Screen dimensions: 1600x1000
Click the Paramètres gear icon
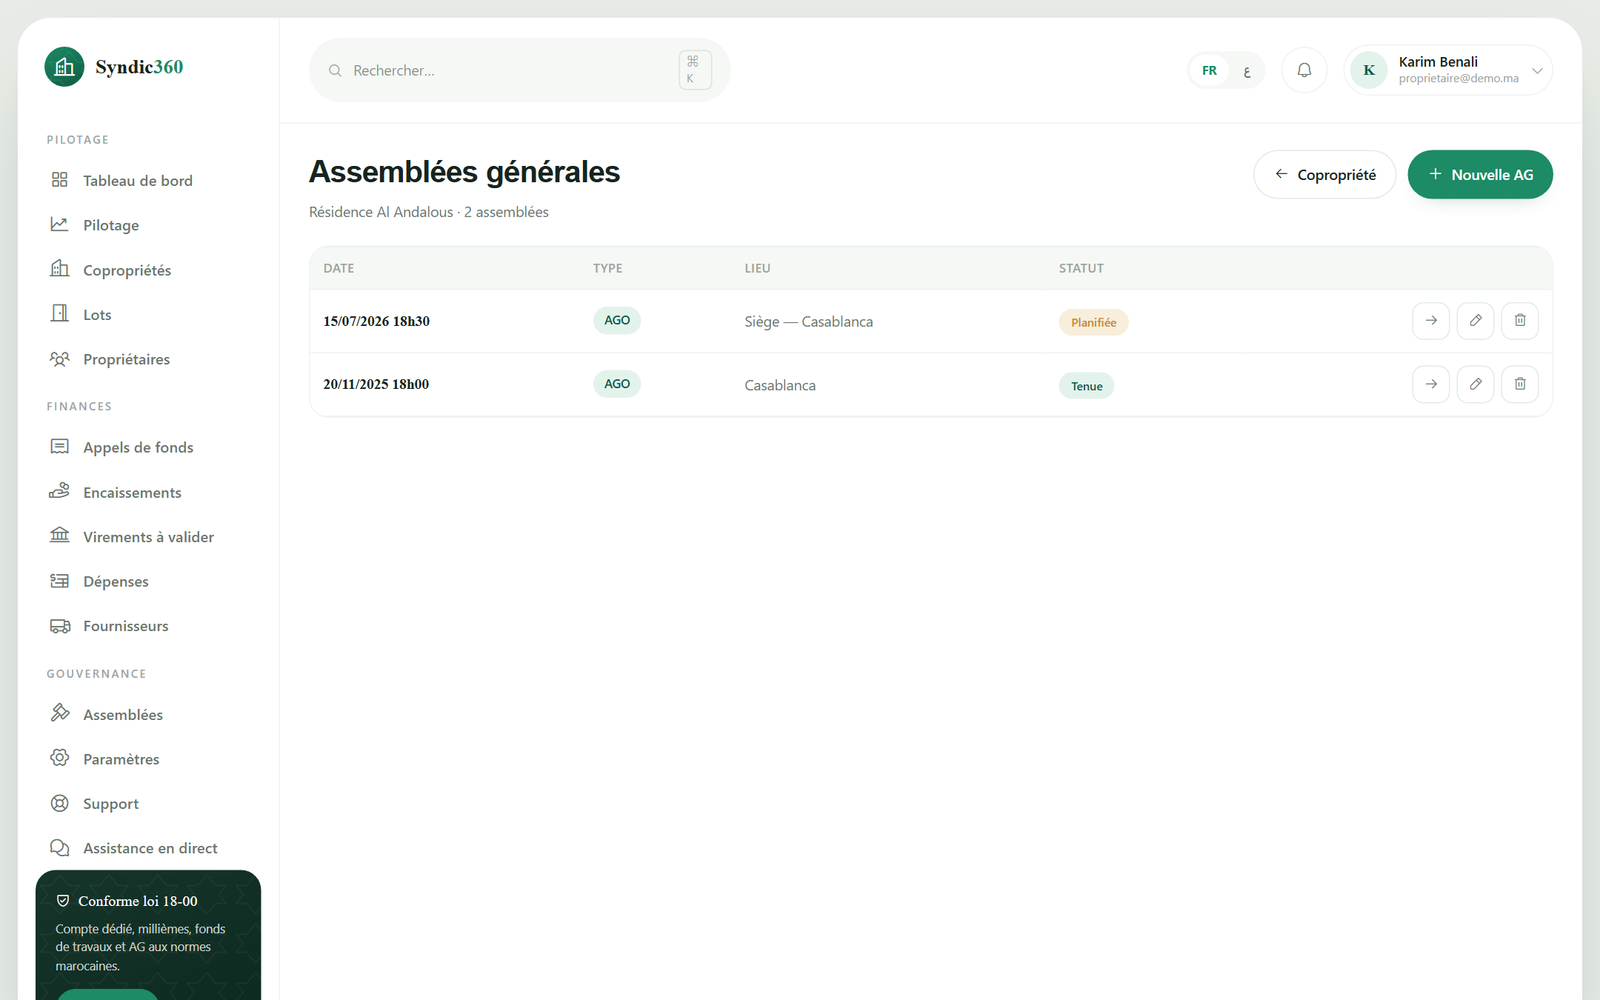60,758
